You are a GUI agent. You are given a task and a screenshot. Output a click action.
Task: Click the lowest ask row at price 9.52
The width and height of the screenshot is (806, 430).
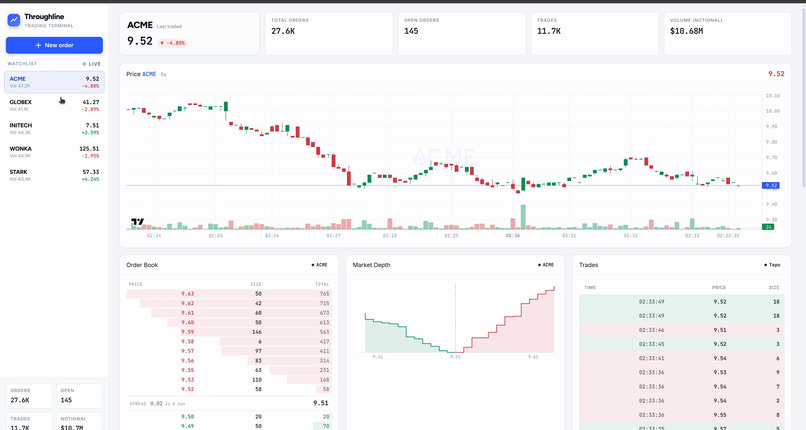229,389
